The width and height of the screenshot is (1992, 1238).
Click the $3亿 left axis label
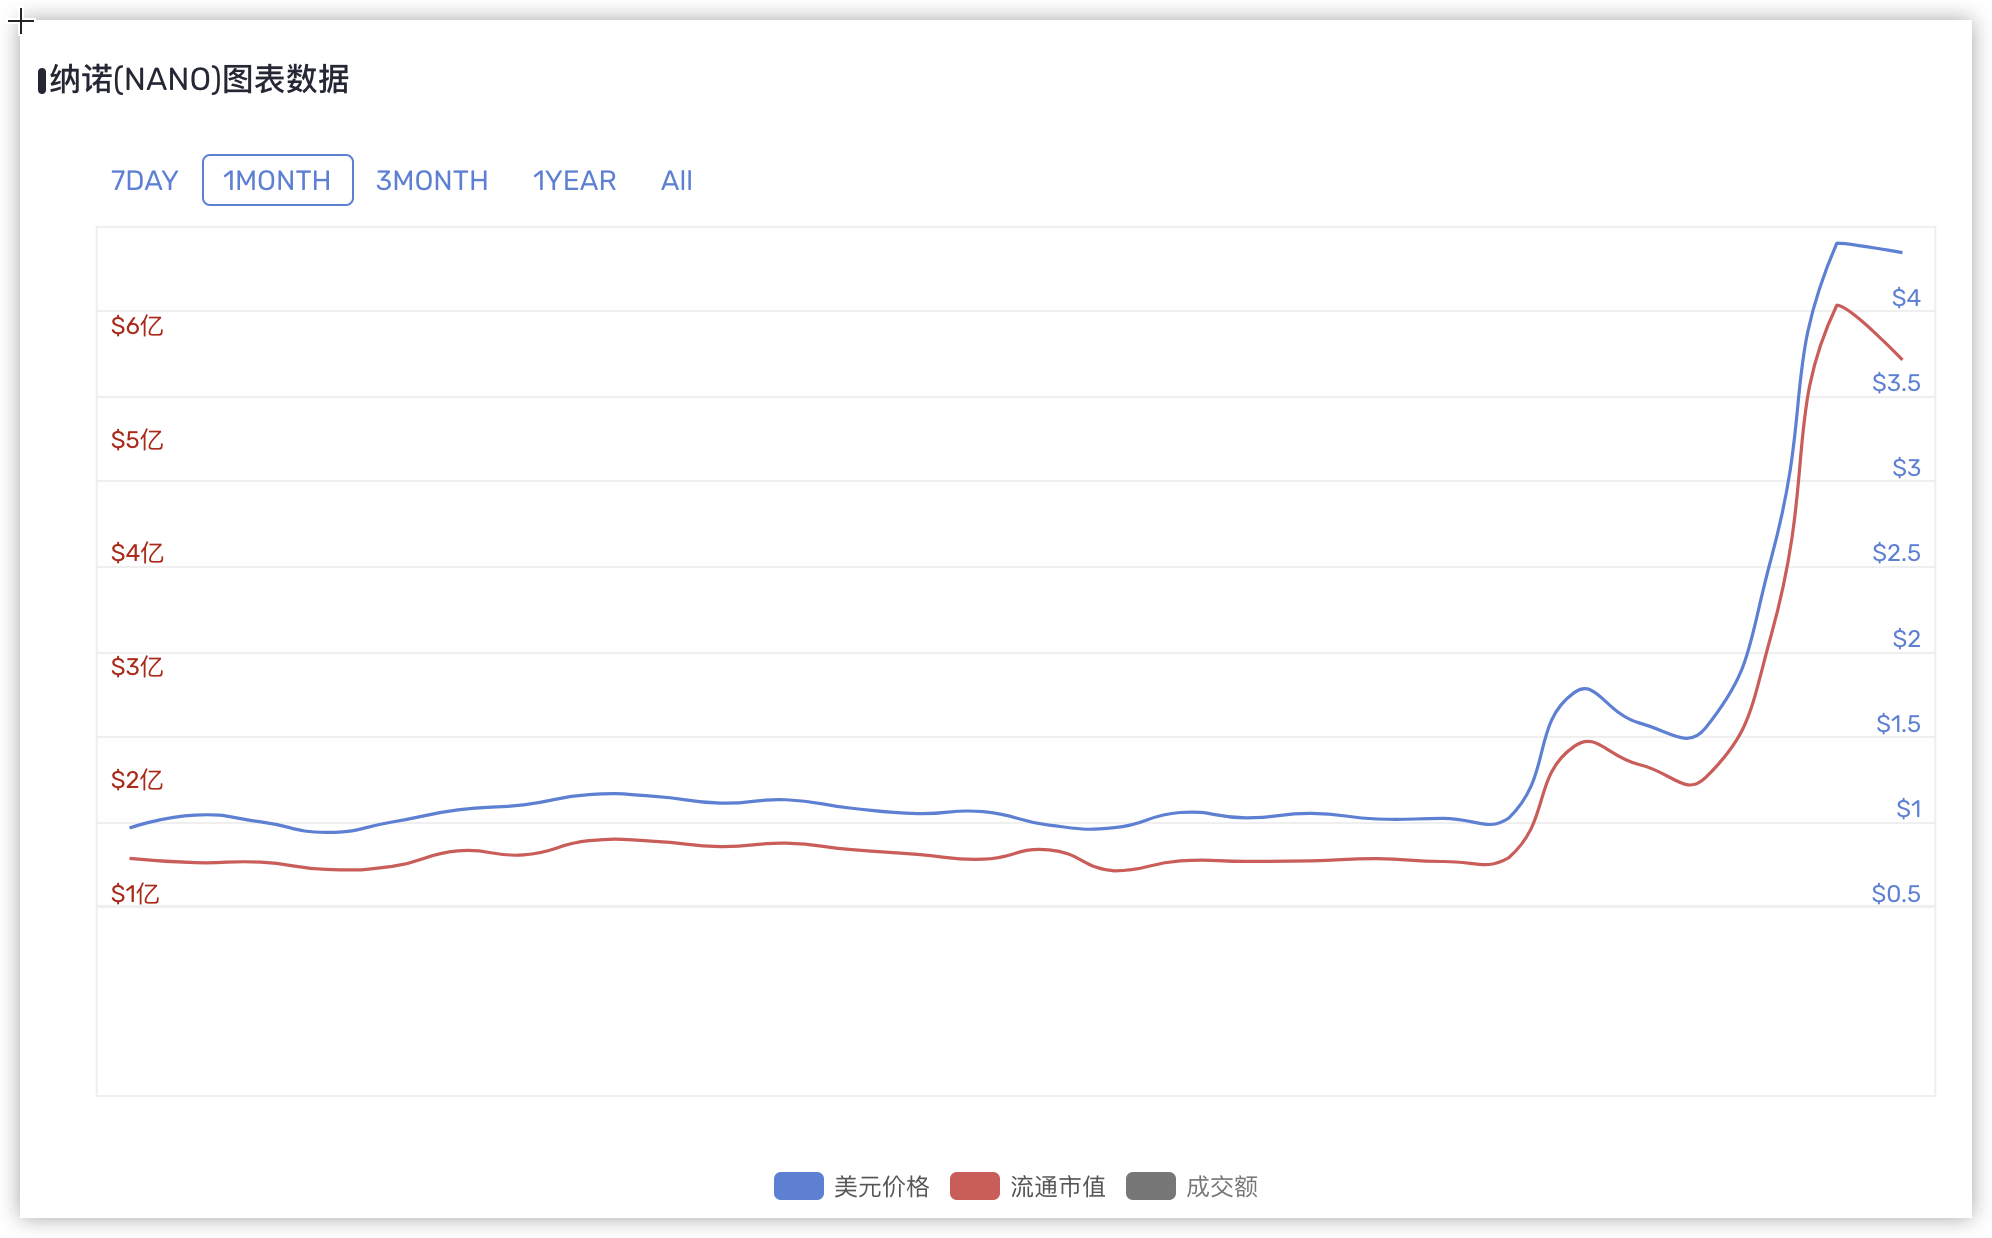pos(137,667)
